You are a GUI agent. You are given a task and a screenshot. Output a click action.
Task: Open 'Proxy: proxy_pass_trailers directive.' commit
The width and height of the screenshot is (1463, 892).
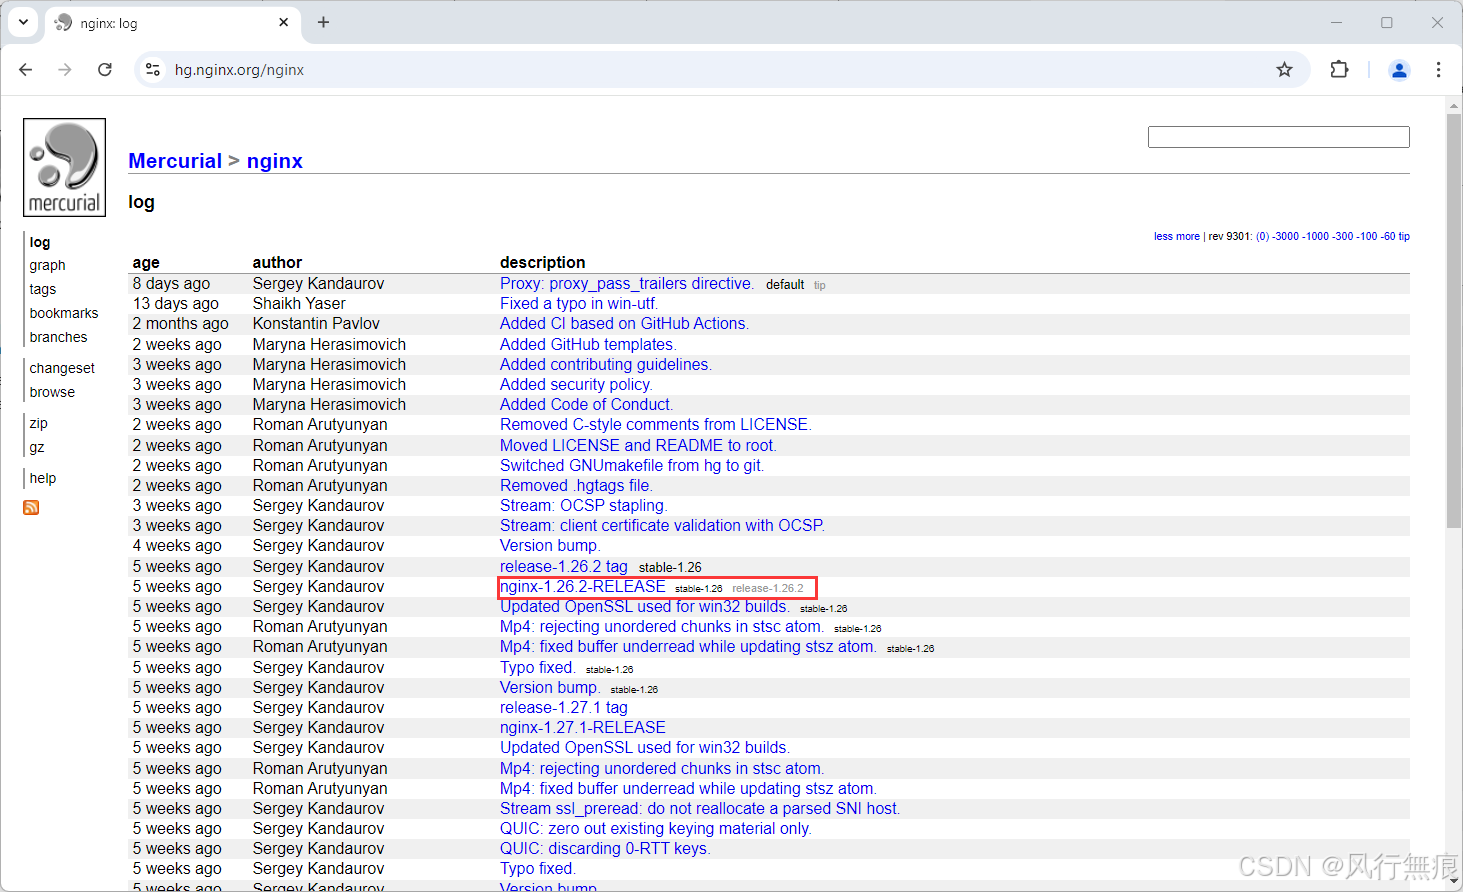pyautogui.click(x=627, y=284)
